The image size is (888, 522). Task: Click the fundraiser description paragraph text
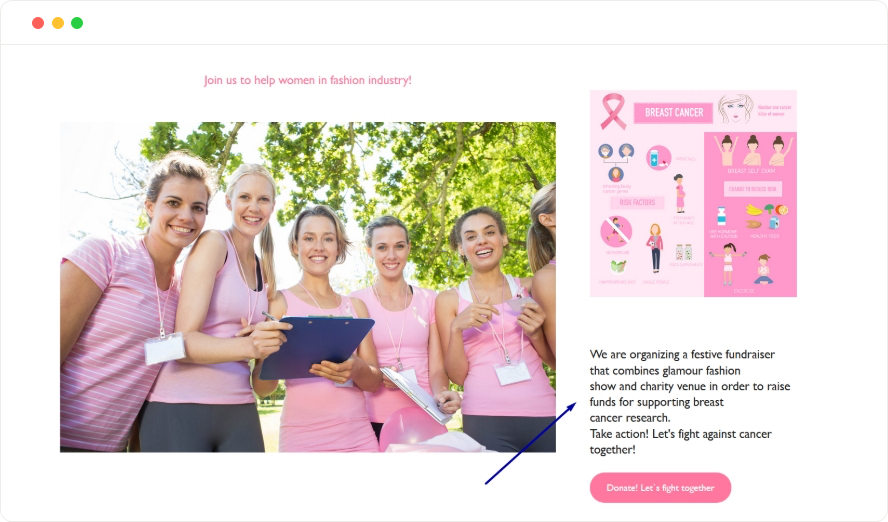point(690,402)
